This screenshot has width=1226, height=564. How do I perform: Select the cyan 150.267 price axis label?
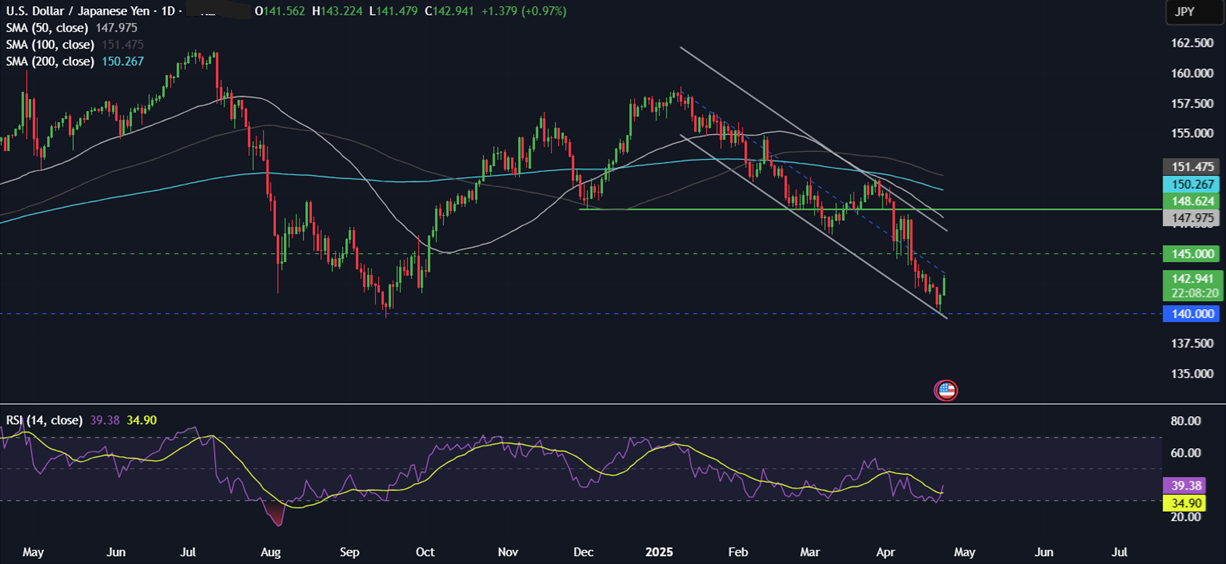(x=1192, y=185)
